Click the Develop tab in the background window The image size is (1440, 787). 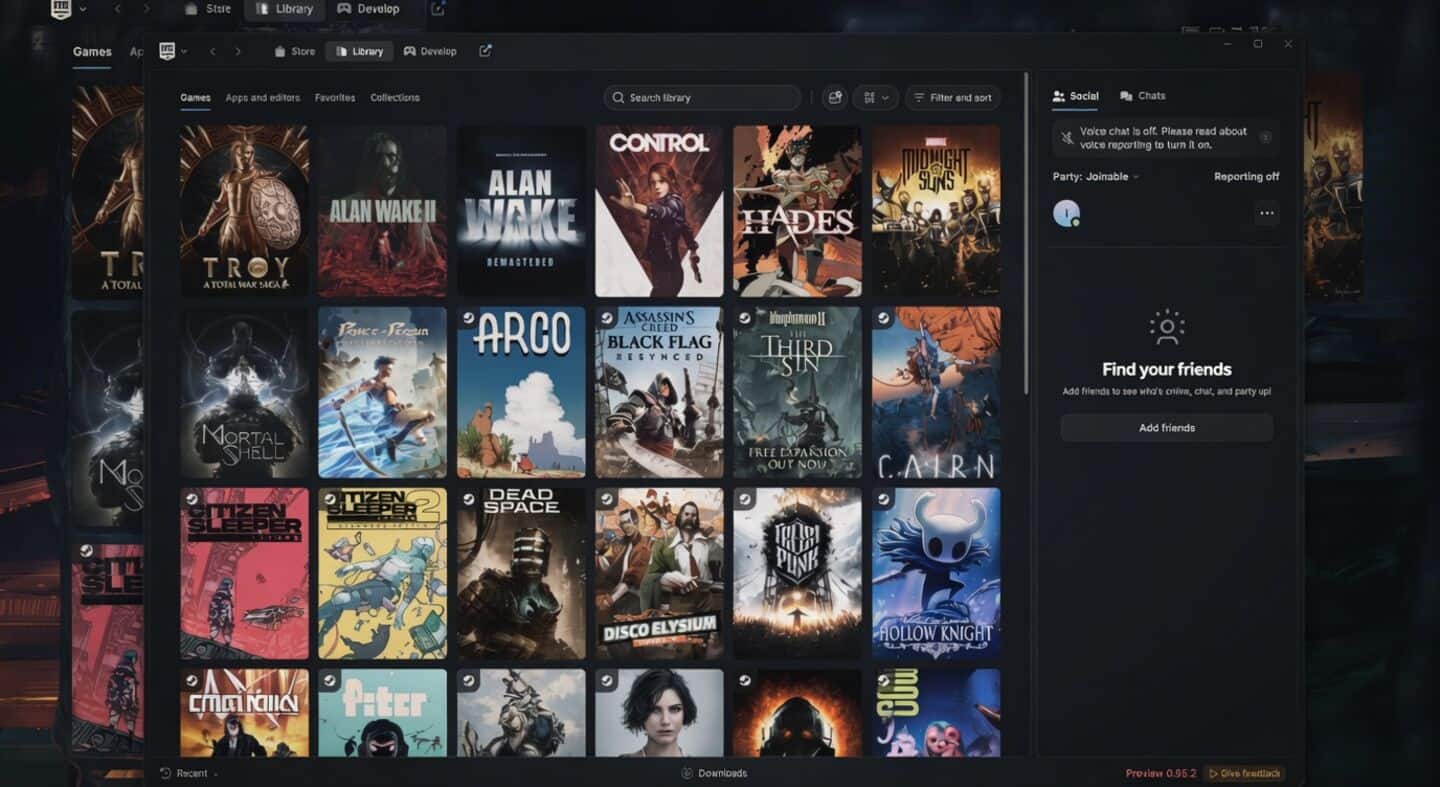pos(368,9)
